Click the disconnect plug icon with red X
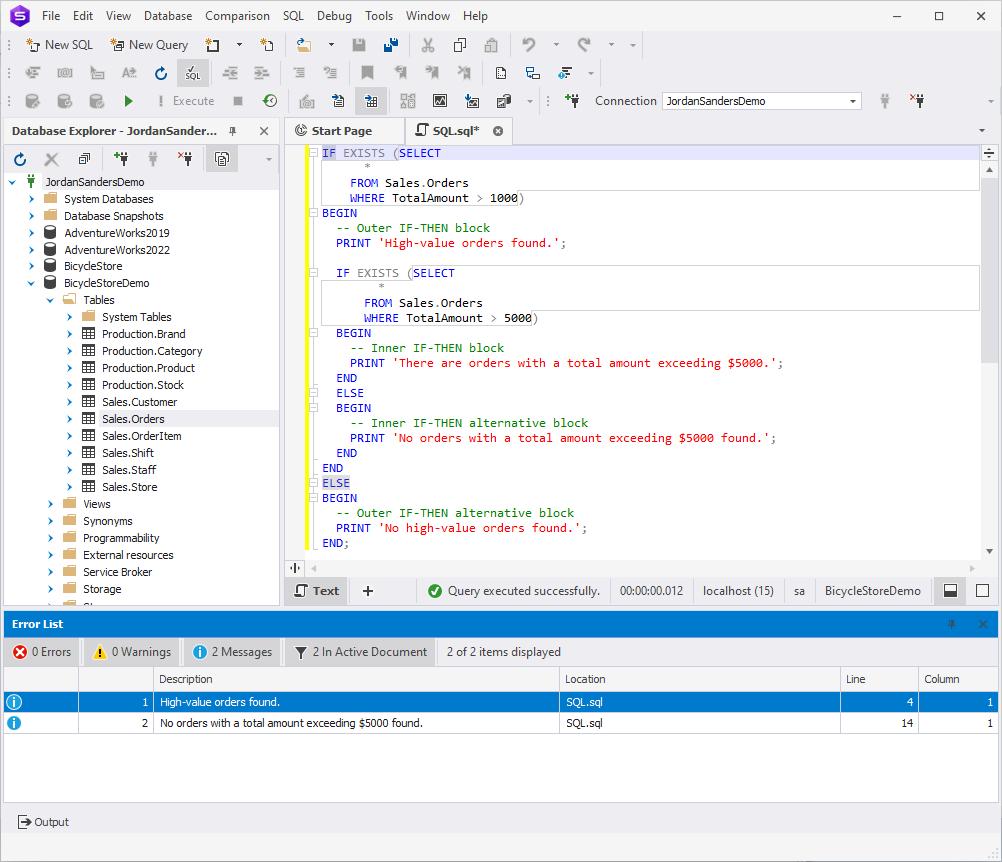This screenshot has height=862, width=1002. pos(917,101)
